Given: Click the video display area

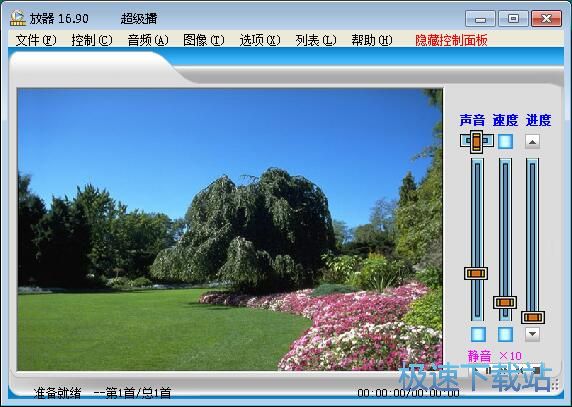Looking at the screenshot, I should tap(230, 229).
